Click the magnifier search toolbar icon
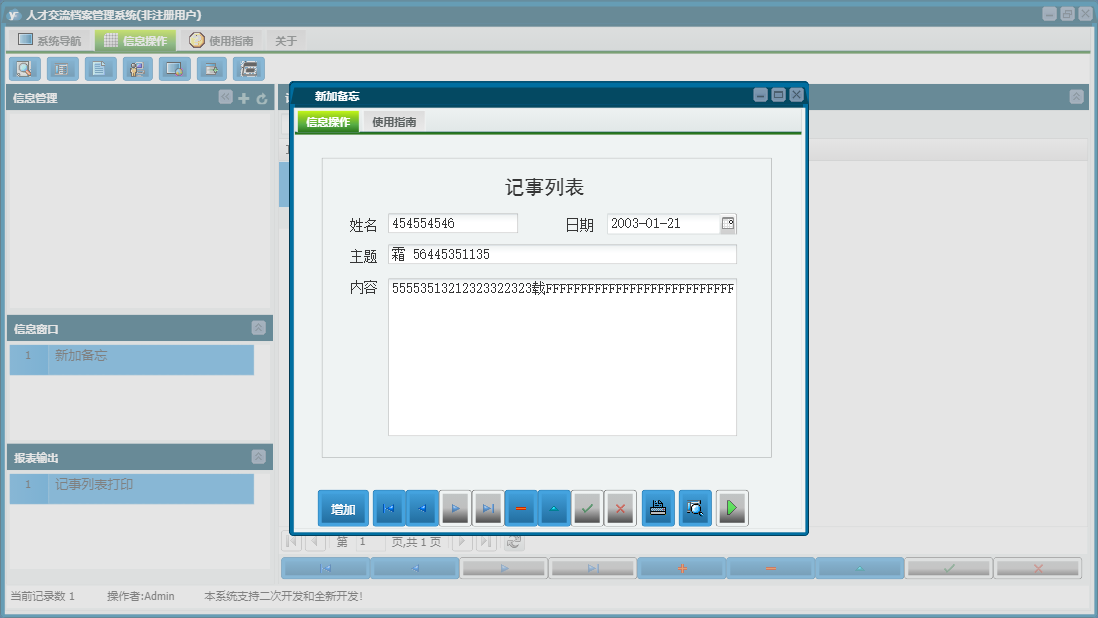 [25, 69]
